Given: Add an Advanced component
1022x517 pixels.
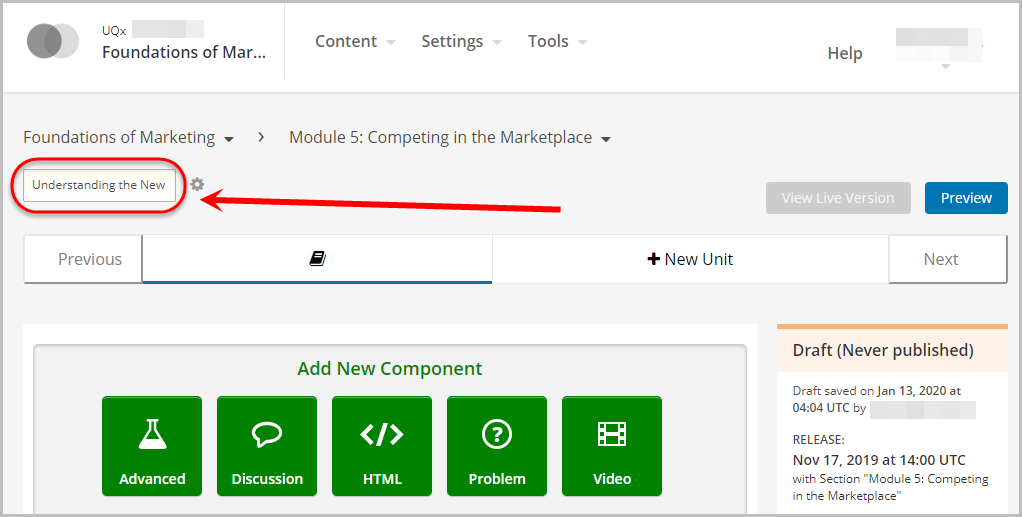Looking at the screenshot, I should (x=152, y=446).
